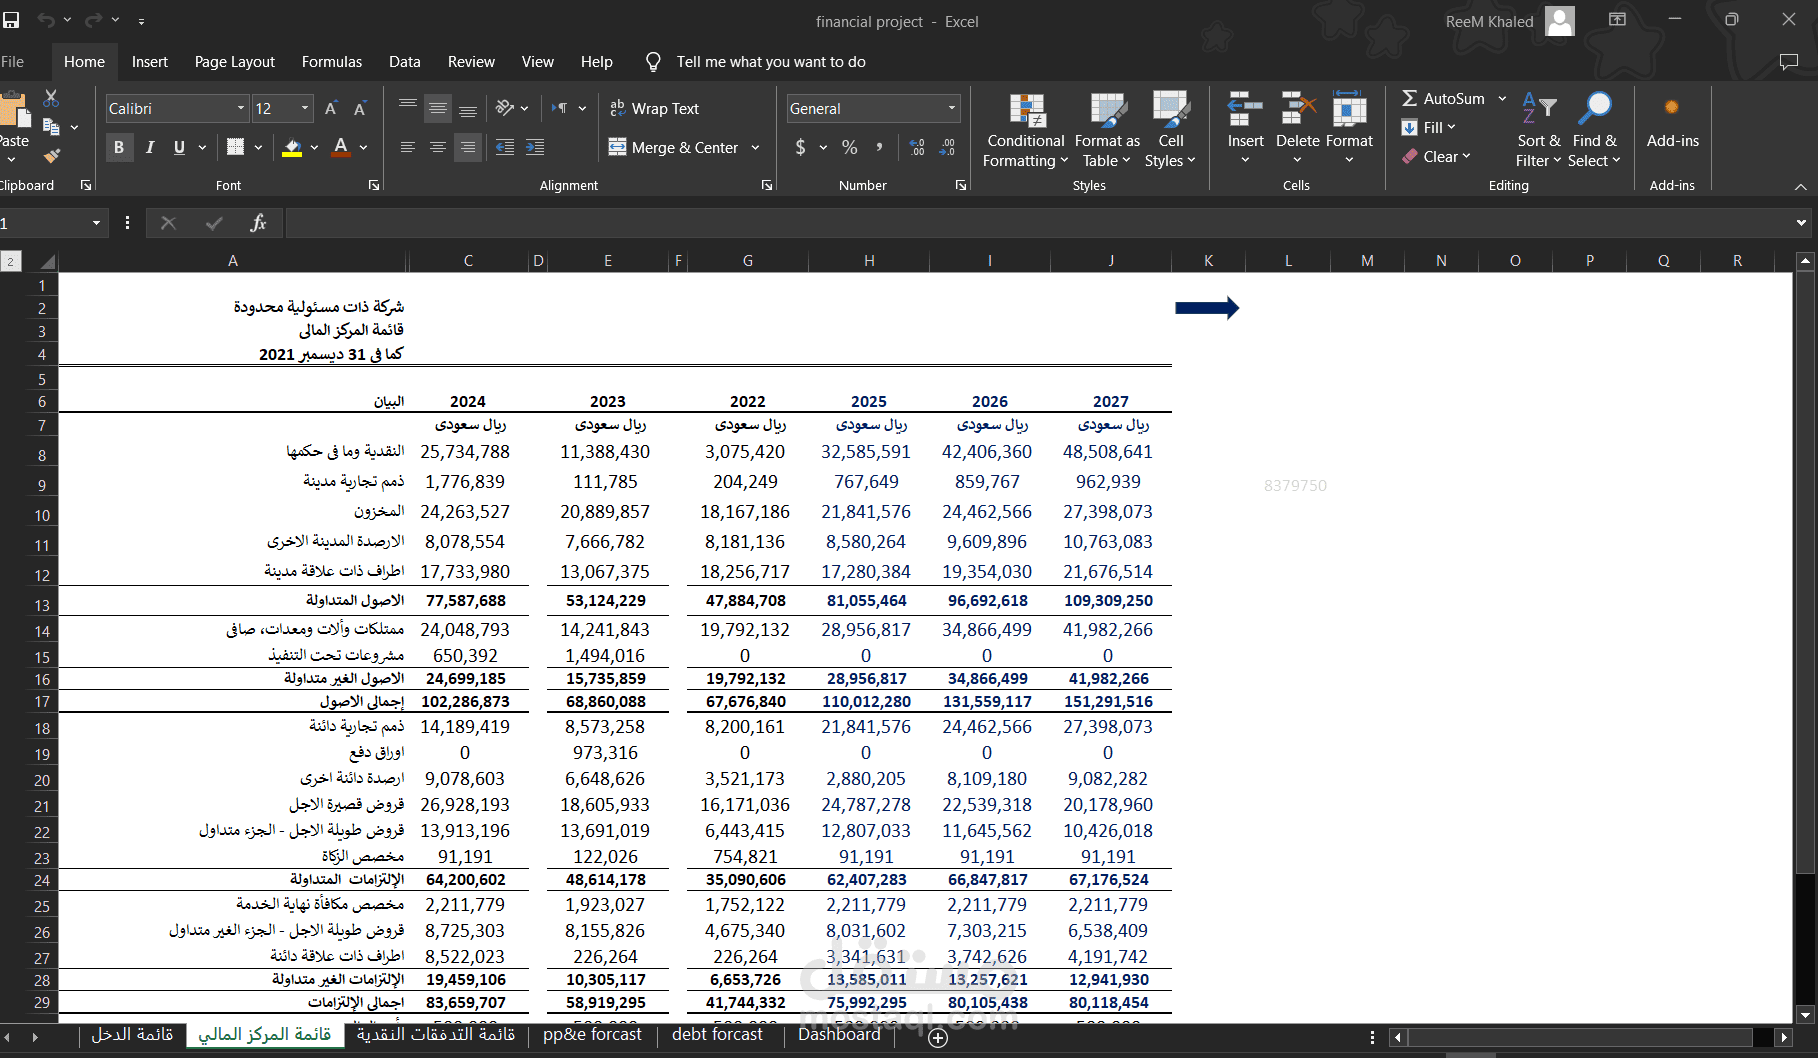The width and height of the screenshot is (1818, 1058).
Task: Expand the AutoSum dropdown arrow
Action: [x=1502, y=98]
